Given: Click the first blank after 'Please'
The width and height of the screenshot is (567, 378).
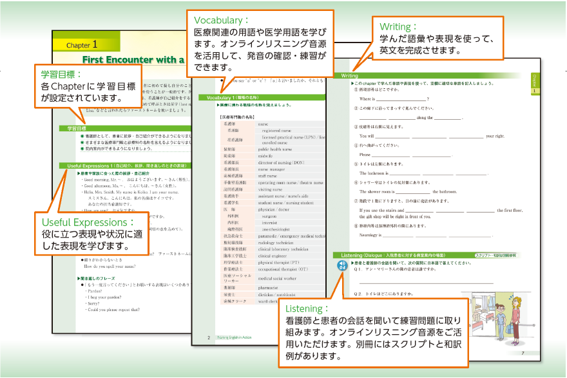Looking at the screenshot, I should coord(392,155).
